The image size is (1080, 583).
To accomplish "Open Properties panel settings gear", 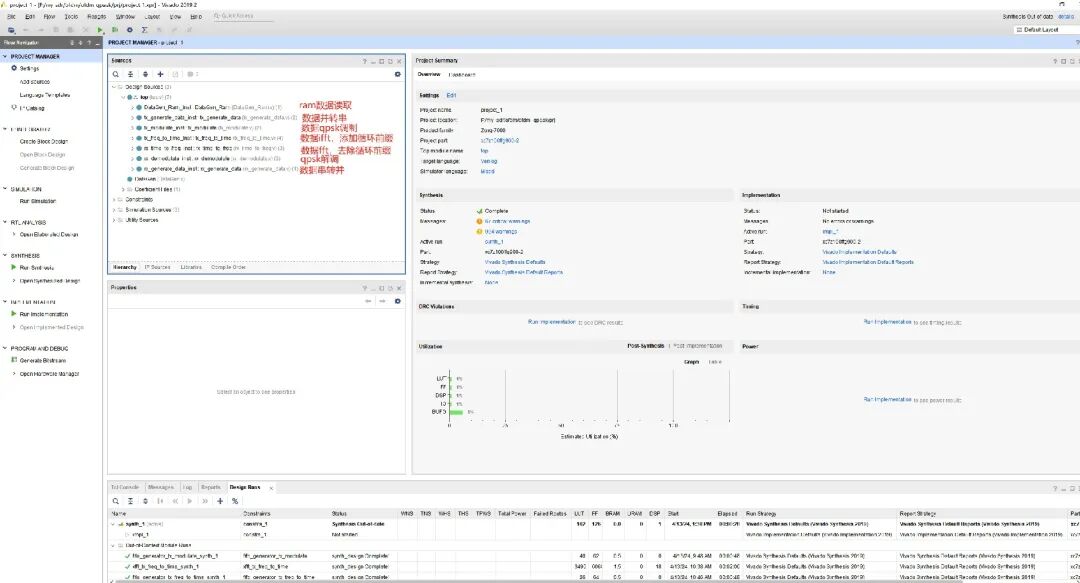I will (397, 301).
